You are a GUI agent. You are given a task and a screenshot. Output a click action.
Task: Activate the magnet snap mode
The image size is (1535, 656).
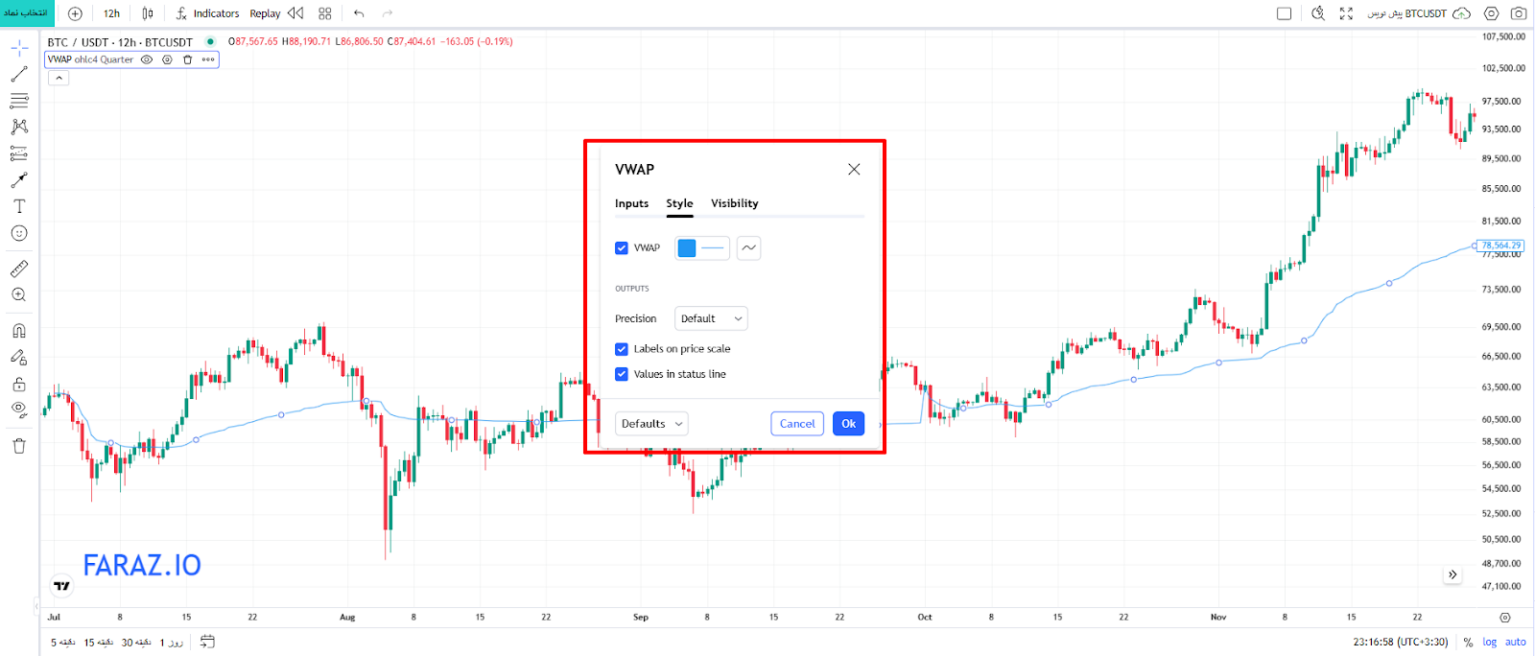pos(19,331)
